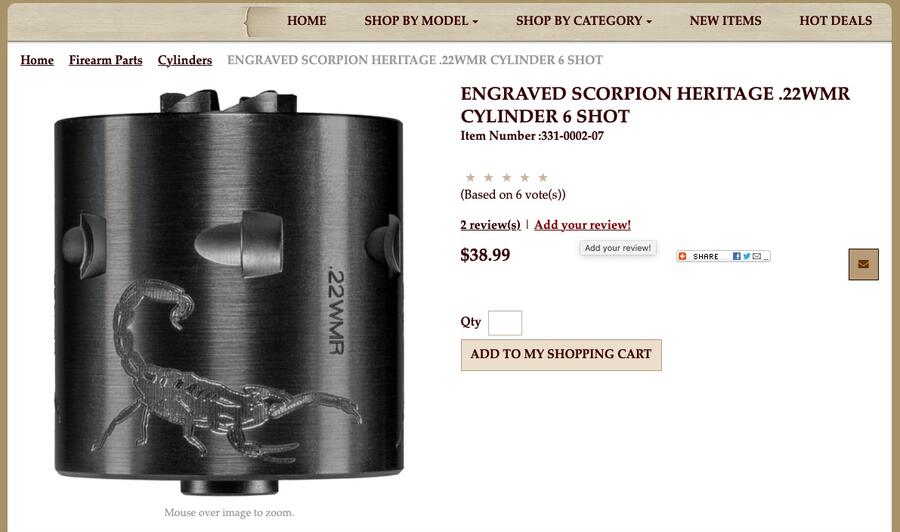900x532 pixels.
Task: Rate with the first star
Action: click(470, 178)
